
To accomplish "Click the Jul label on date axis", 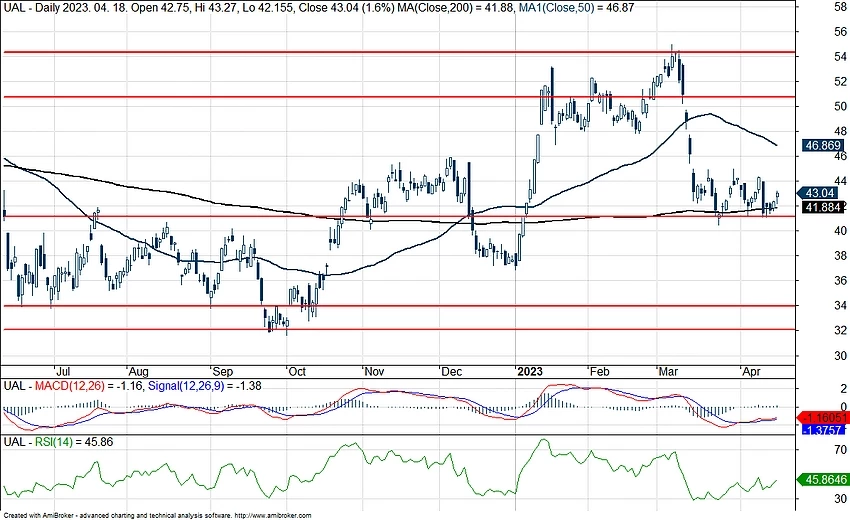I will coord(63,371).
